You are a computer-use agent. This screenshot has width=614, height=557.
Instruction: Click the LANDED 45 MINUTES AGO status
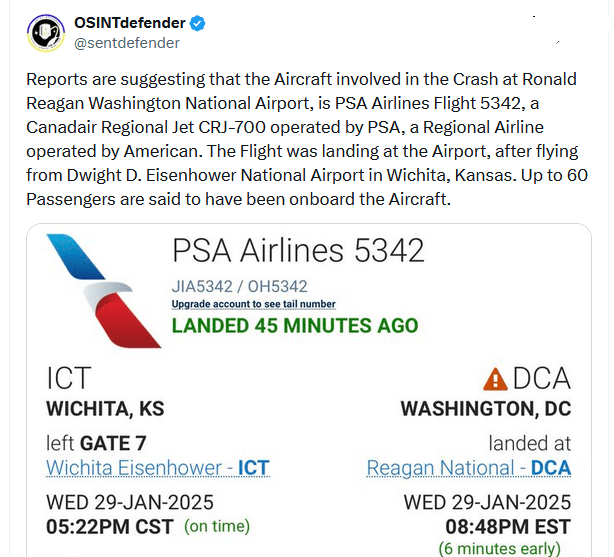295,326
